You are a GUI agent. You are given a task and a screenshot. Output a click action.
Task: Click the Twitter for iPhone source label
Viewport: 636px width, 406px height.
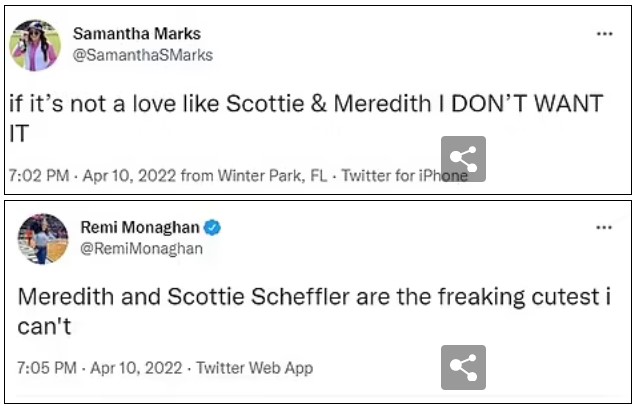click(404, 176)
